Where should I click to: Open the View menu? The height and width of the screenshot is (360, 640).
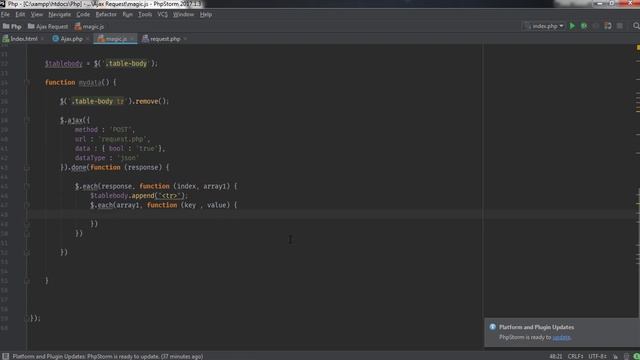tap(37, 14)
